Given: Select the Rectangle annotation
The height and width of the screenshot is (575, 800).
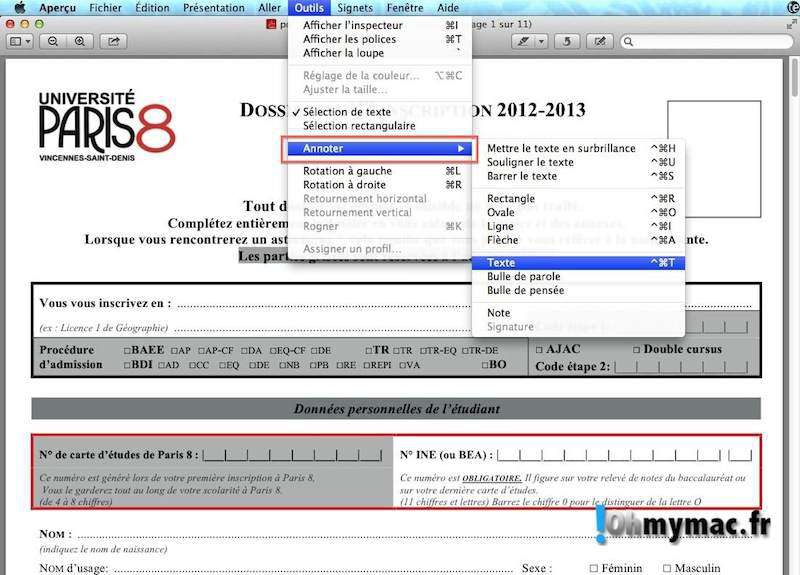Looking at the screenshot, I should pos(579,198).
